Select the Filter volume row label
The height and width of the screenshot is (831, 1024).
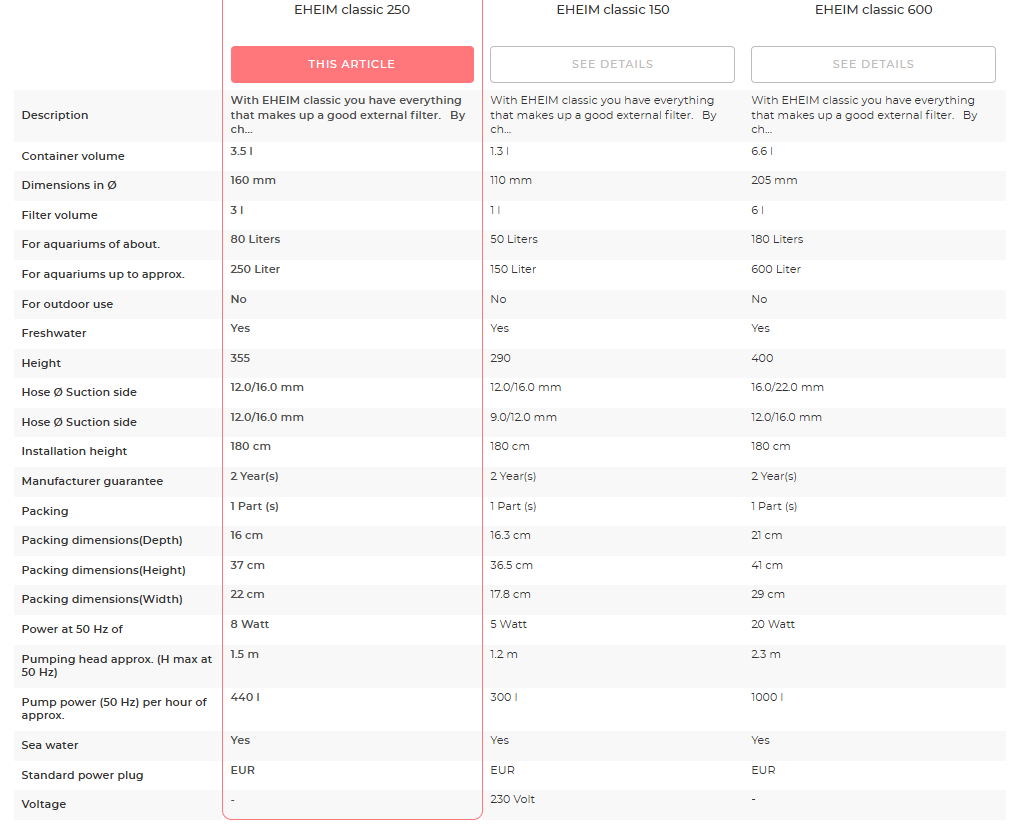tap(60, 215)
